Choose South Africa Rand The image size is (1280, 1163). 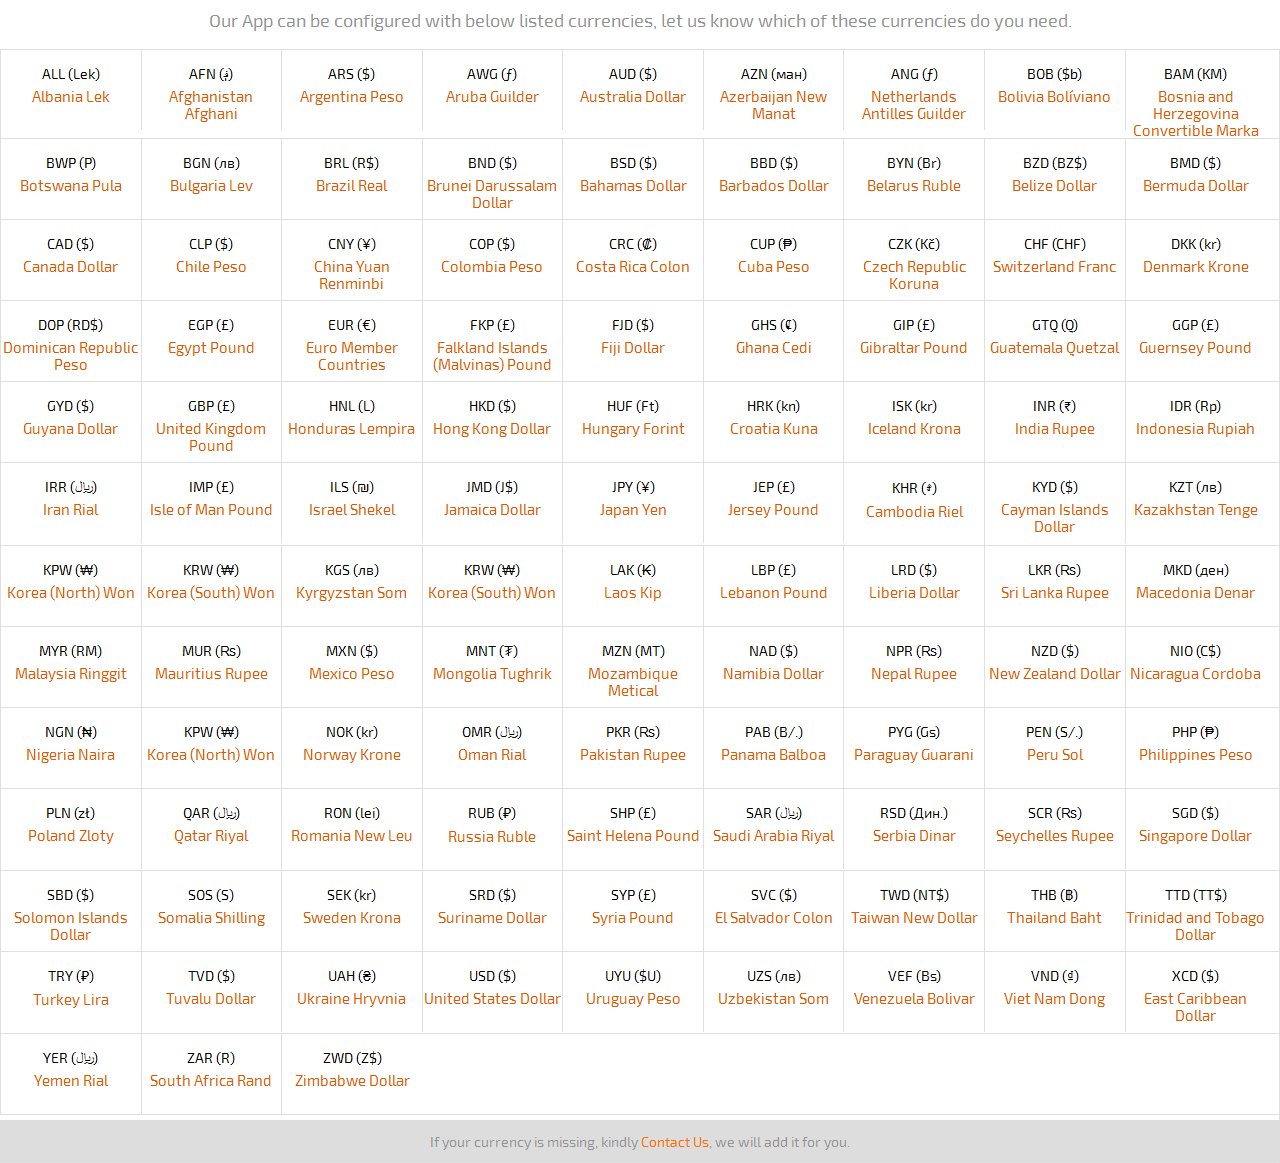coord(211,1081)
